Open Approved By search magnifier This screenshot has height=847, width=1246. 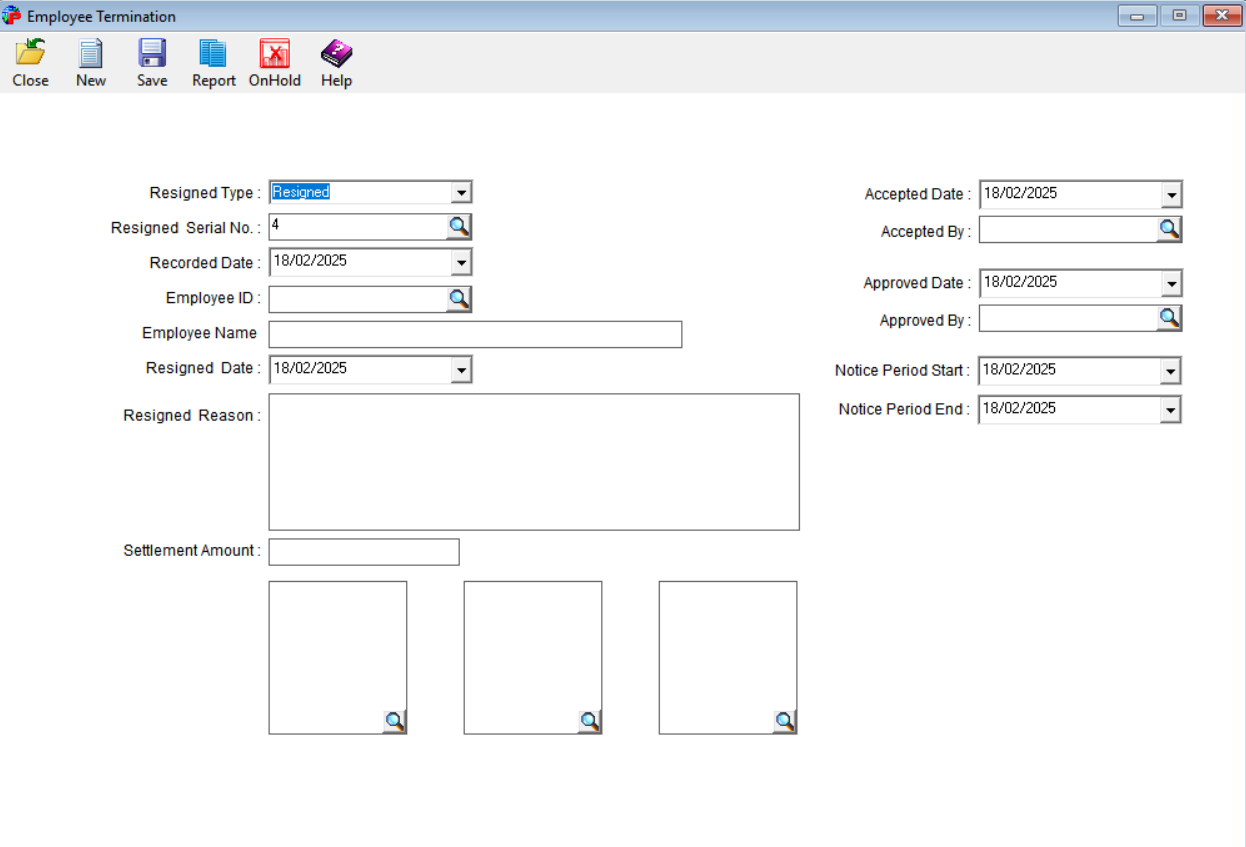(1170, 318)
